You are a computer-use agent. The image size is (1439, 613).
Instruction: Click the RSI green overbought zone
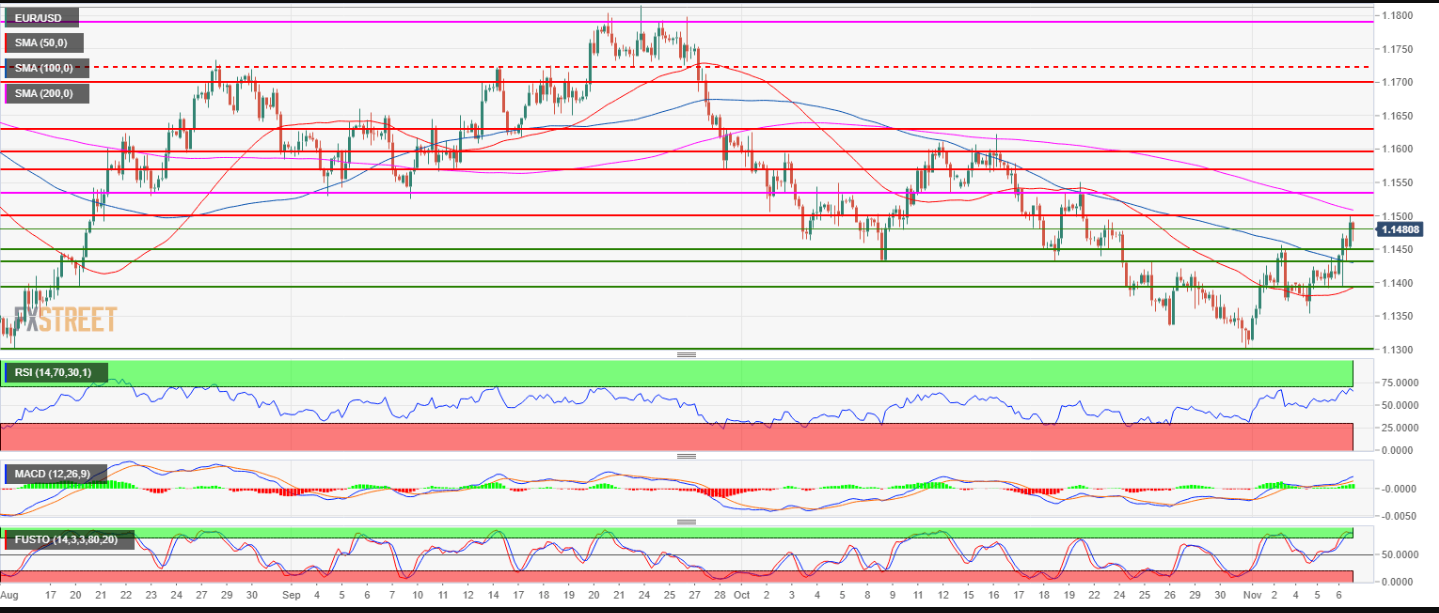(700, 374)
